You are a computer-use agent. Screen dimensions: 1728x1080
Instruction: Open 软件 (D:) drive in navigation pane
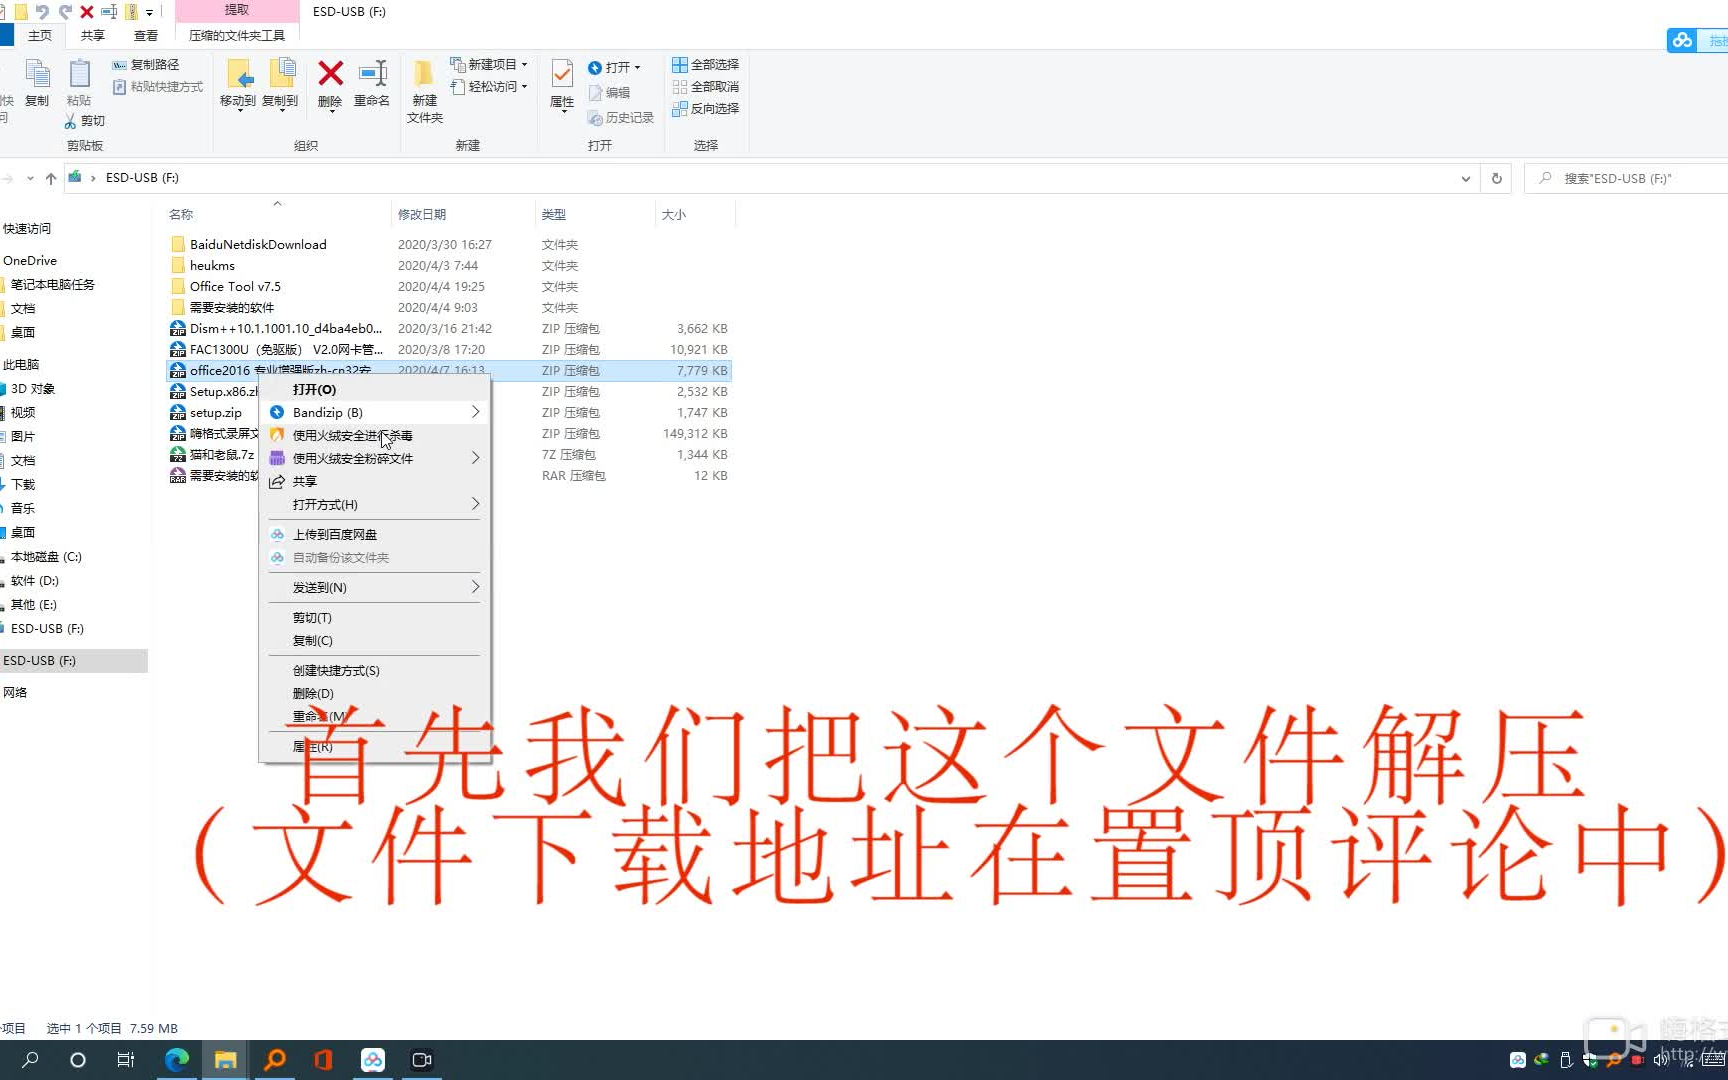[x=35, y=581]
